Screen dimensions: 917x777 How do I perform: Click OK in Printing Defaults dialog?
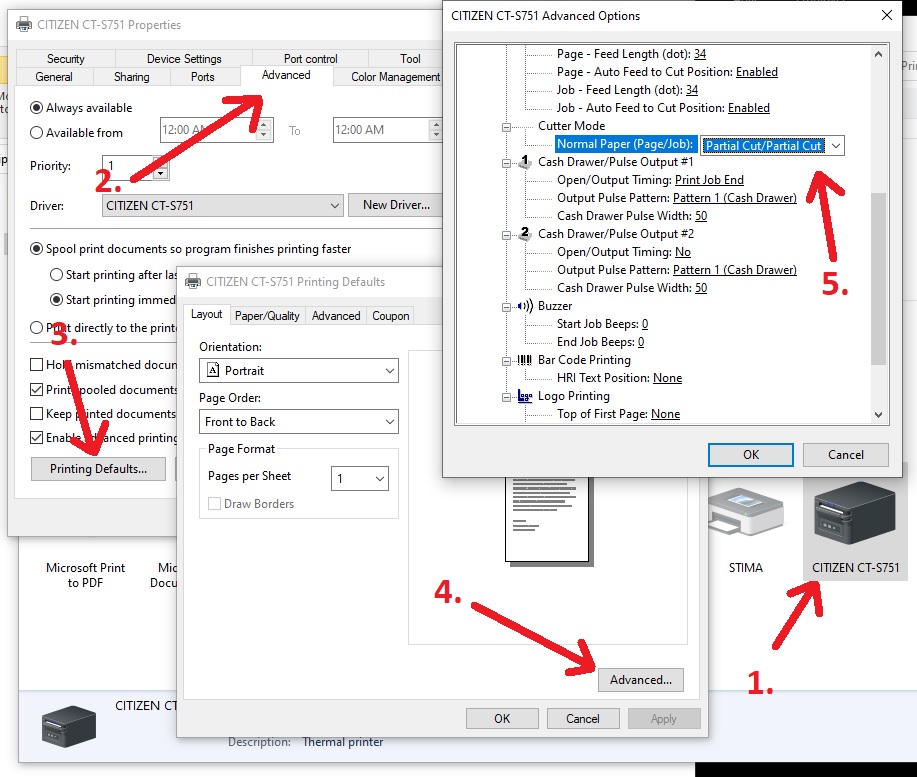click(x=502, y=719)
